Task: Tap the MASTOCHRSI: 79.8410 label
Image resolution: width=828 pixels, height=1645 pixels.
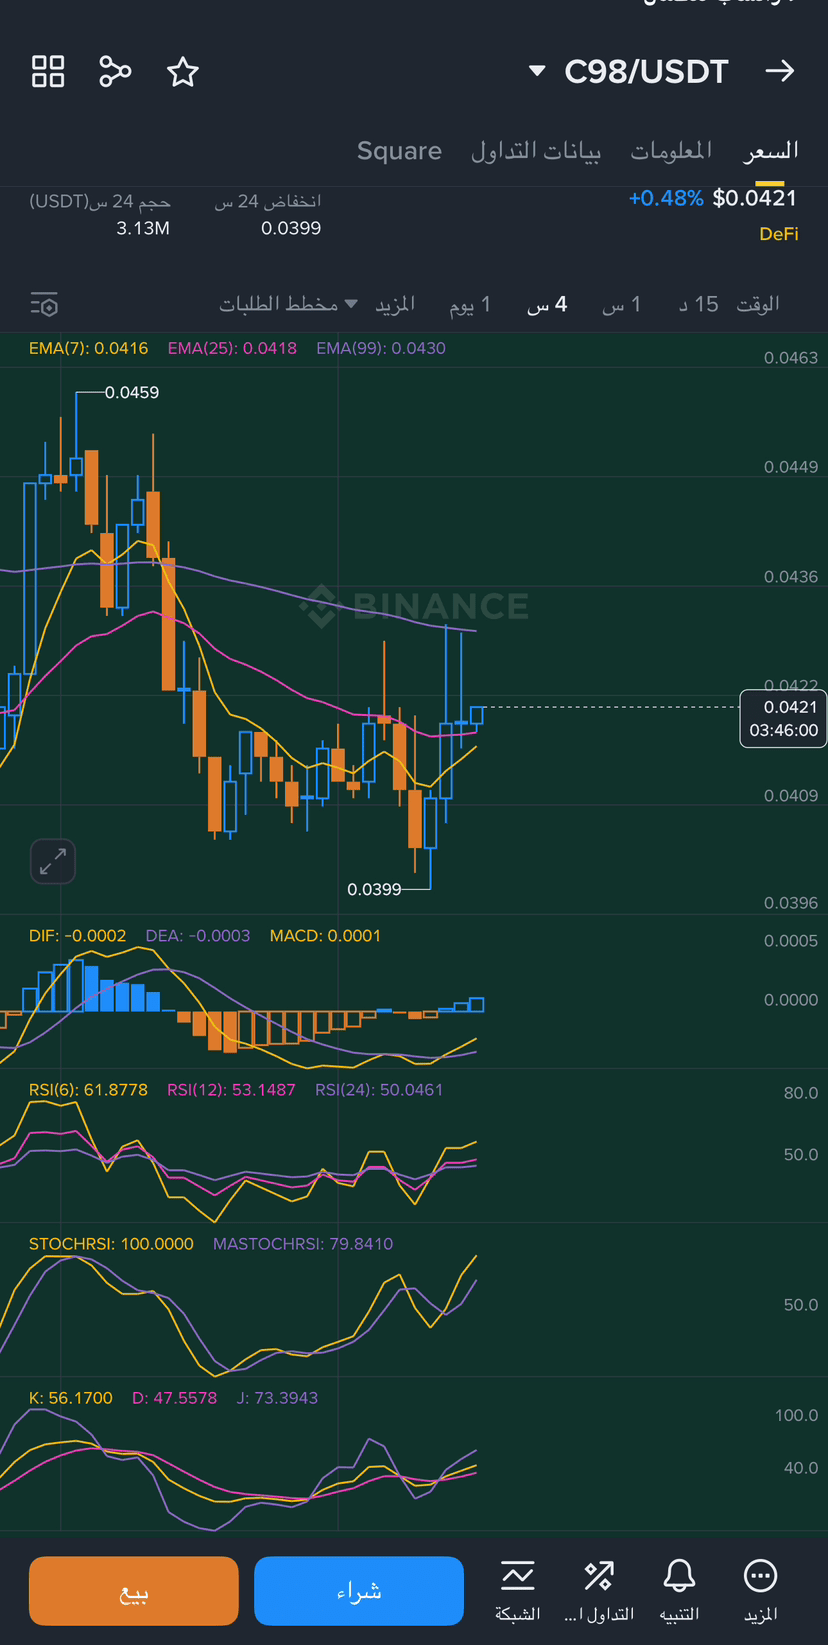Action: (x=303, y=1244)
